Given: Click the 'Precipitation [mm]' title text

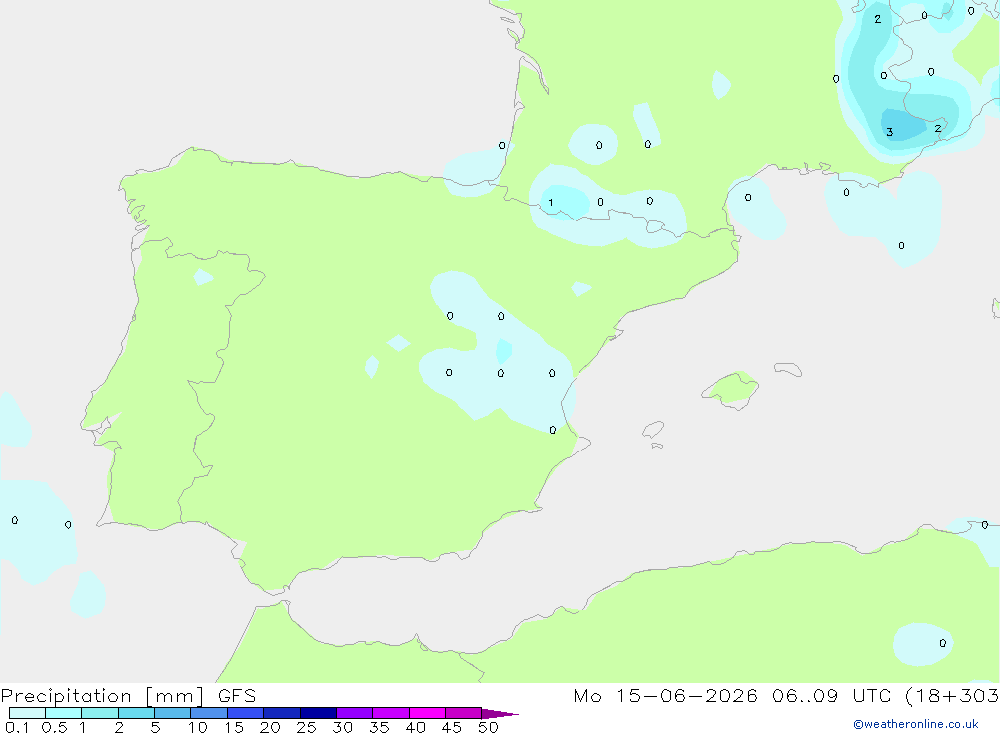Looking at the screenshot, I should pyautogui.click(x=103, y=695).
